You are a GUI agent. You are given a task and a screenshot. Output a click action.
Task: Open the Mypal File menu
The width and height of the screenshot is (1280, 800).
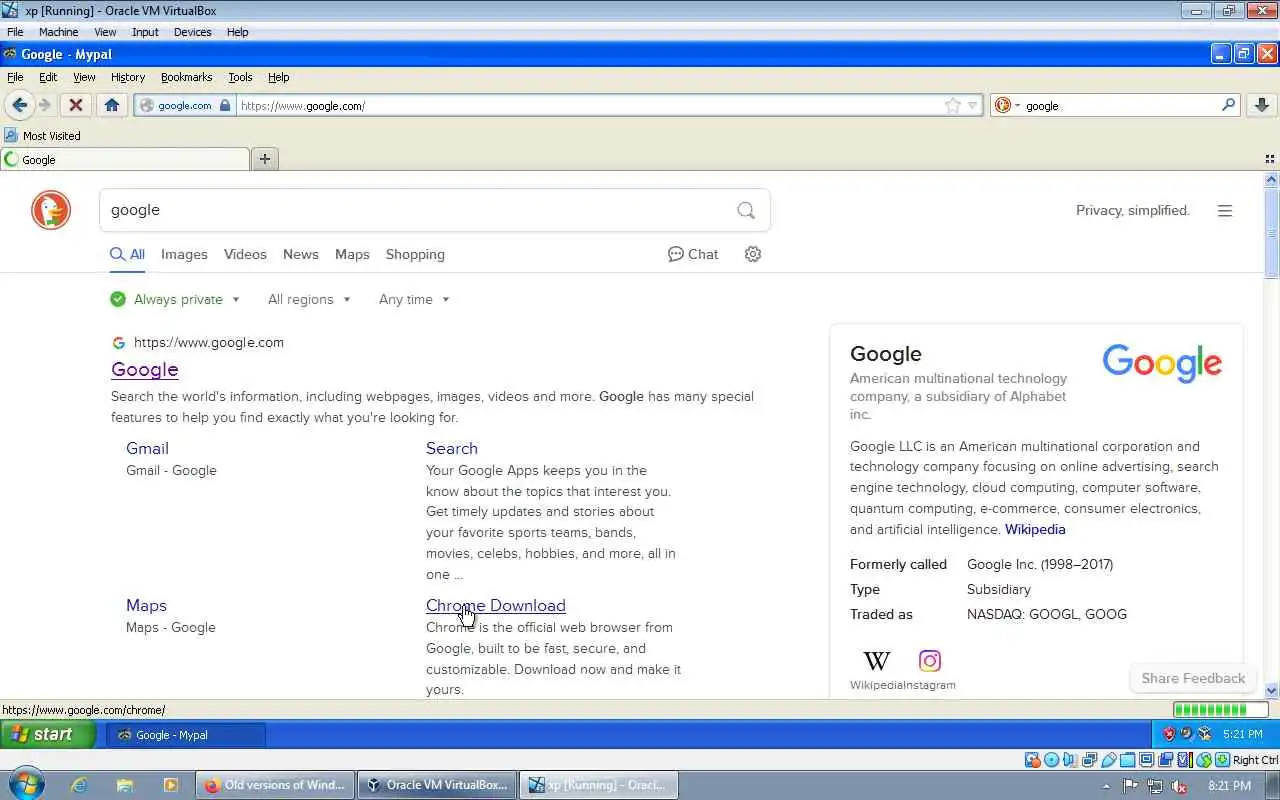(15, 77)
